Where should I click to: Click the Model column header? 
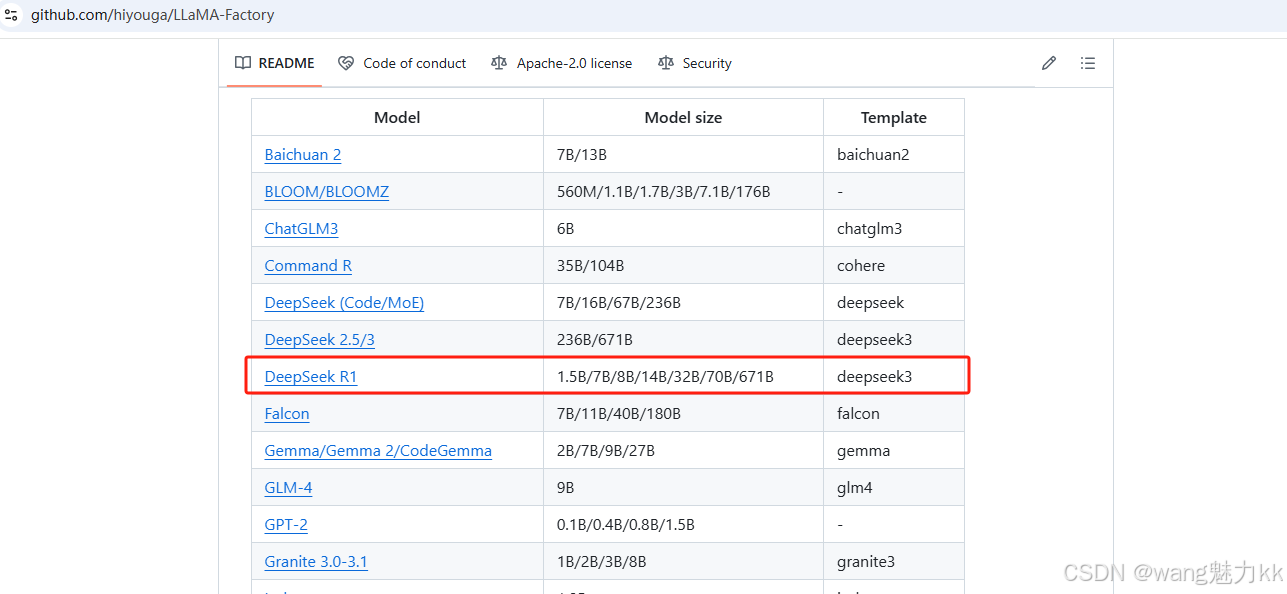[397, 118]
